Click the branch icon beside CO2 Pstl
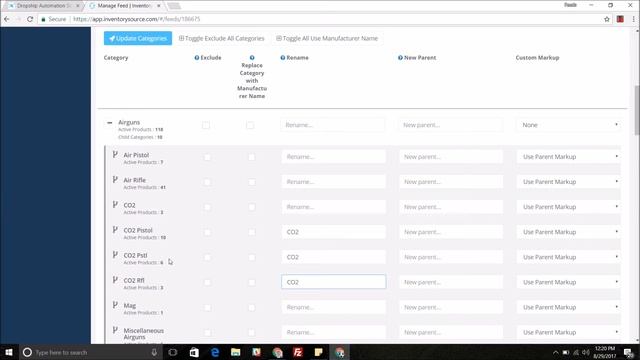 [x=115, y=255]
